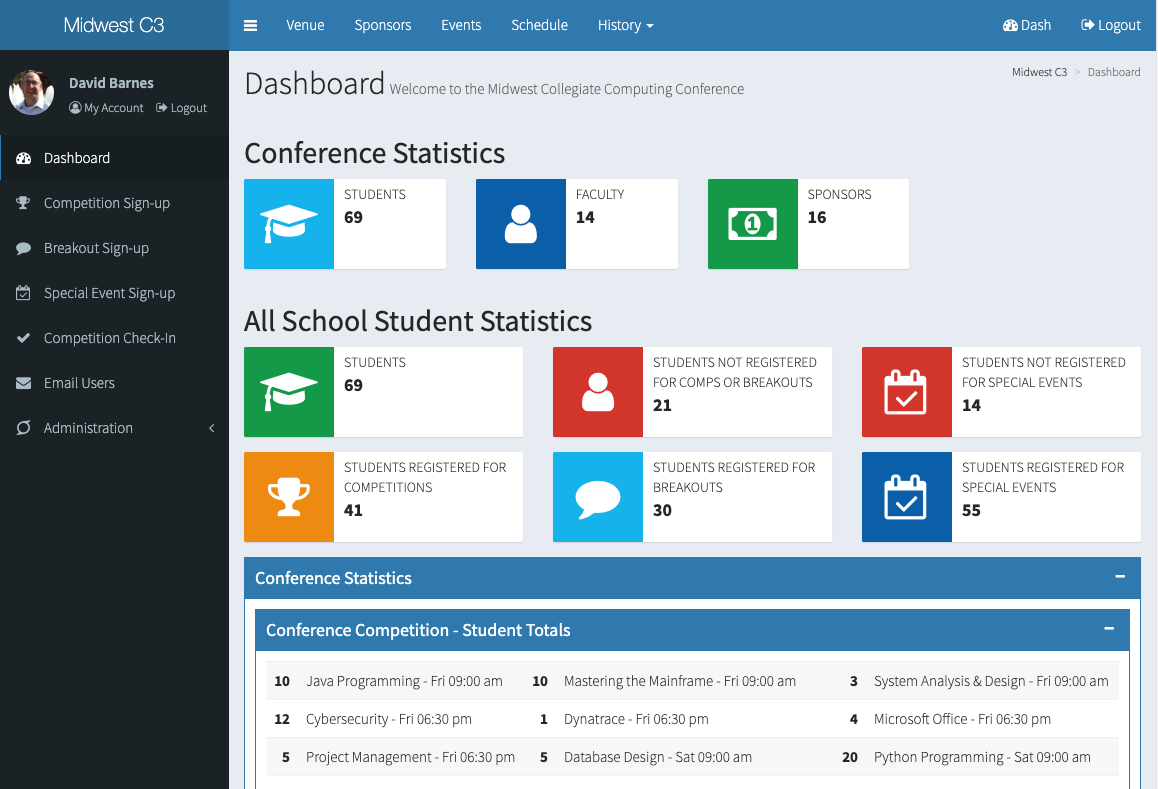Open the History dropdown menu
Viewport: 1158px width, 789px height.
tap(625, 25)
